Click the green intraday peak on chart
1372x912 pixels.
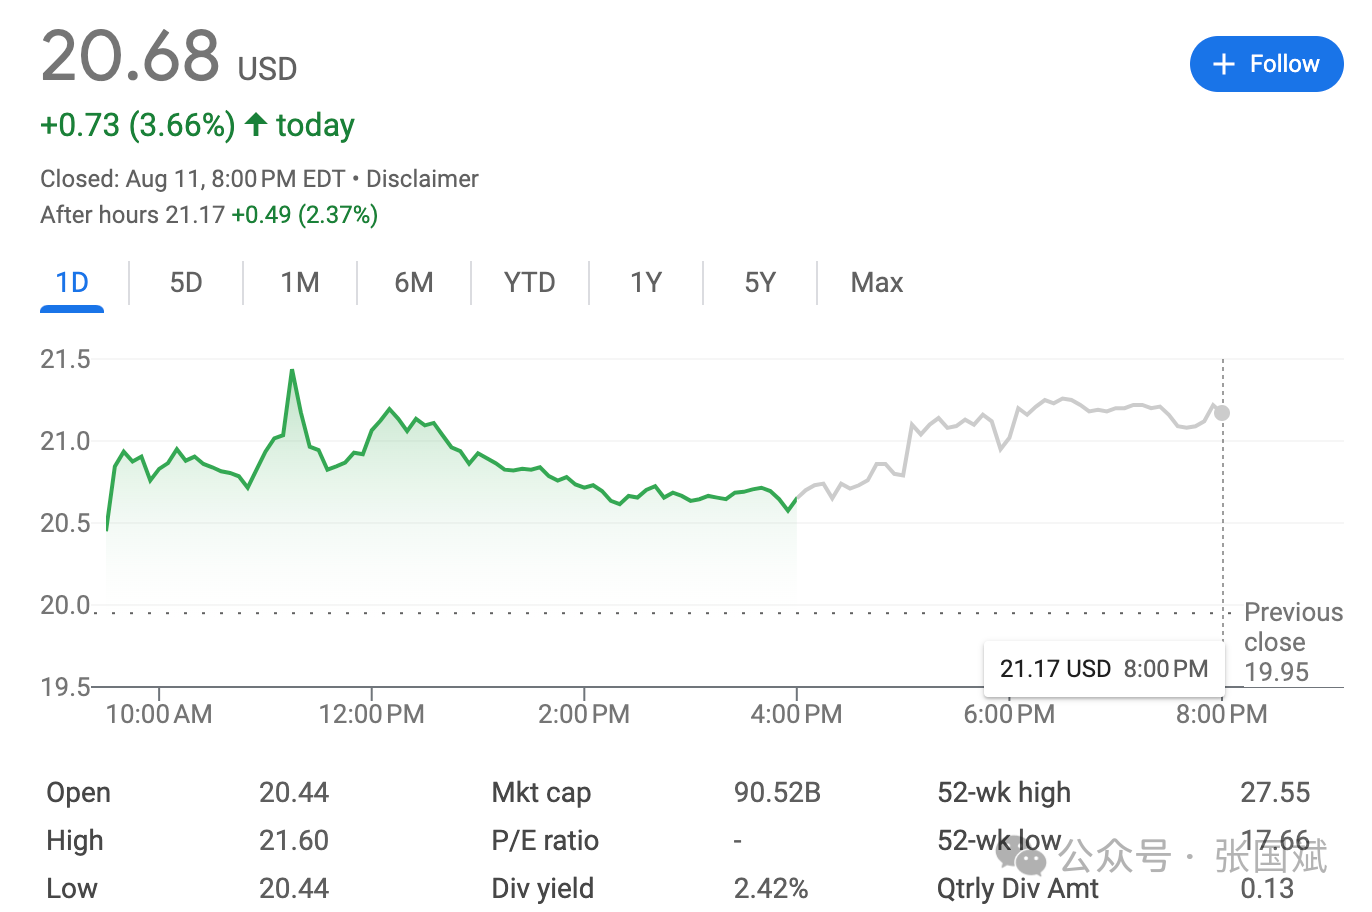292,371
